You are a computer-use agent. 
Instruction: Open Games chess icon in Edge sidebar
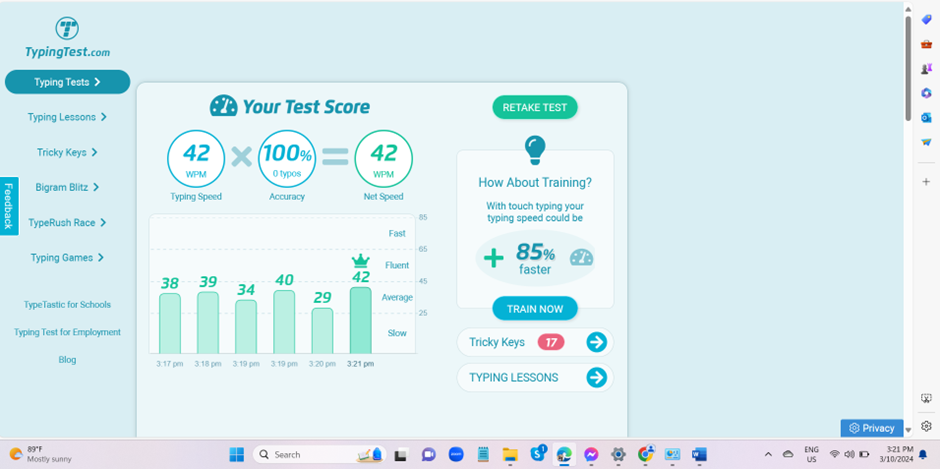[x=926, y=69]
